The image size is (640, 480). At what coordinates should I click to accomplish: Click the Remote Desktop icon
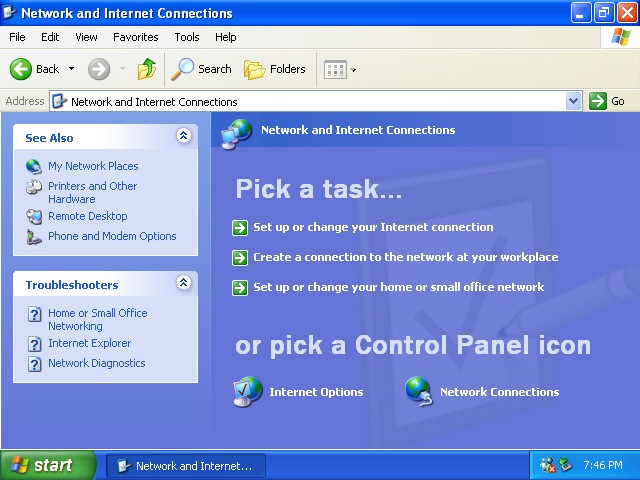click(34, 216)
